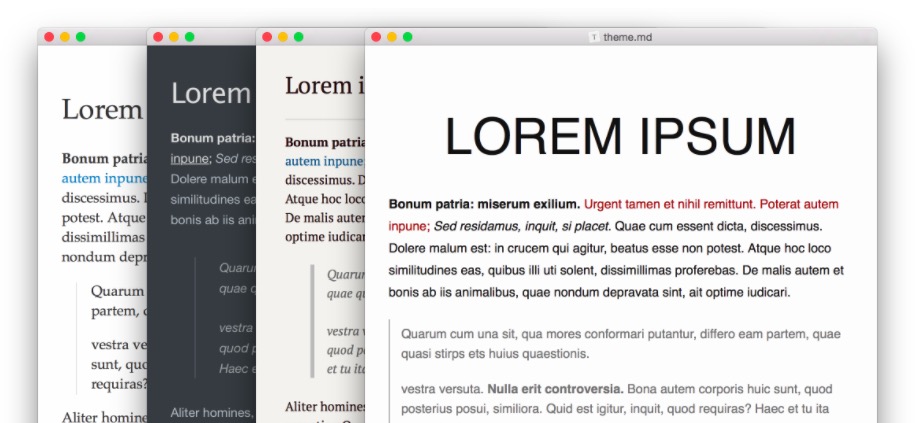This screenshot has height=423, width=917.
Task: Click the theme.md window title text
Action: [x=628, y=37]
